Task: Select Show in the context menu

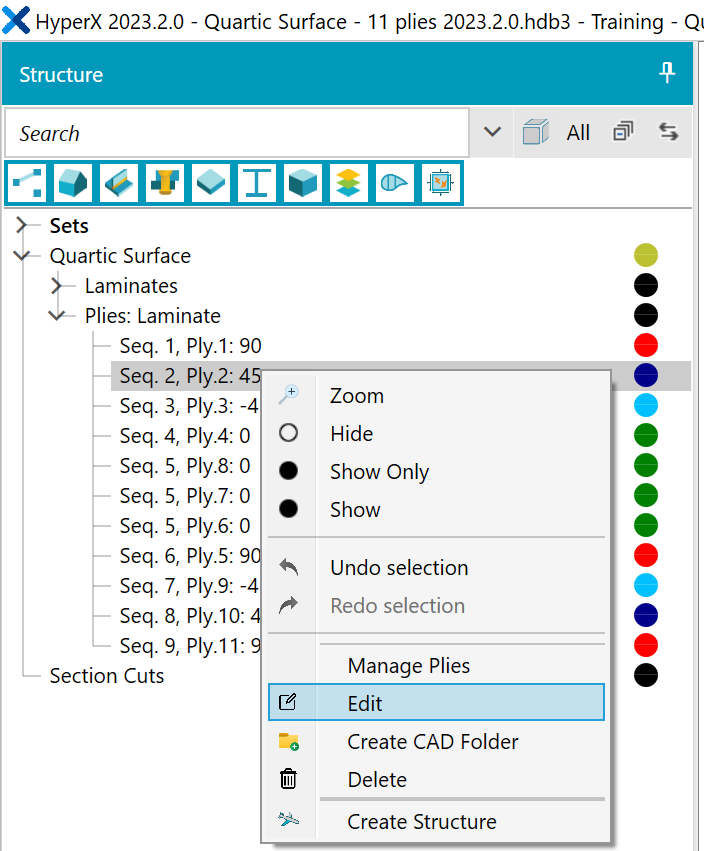Action: (x=356, y=510)
